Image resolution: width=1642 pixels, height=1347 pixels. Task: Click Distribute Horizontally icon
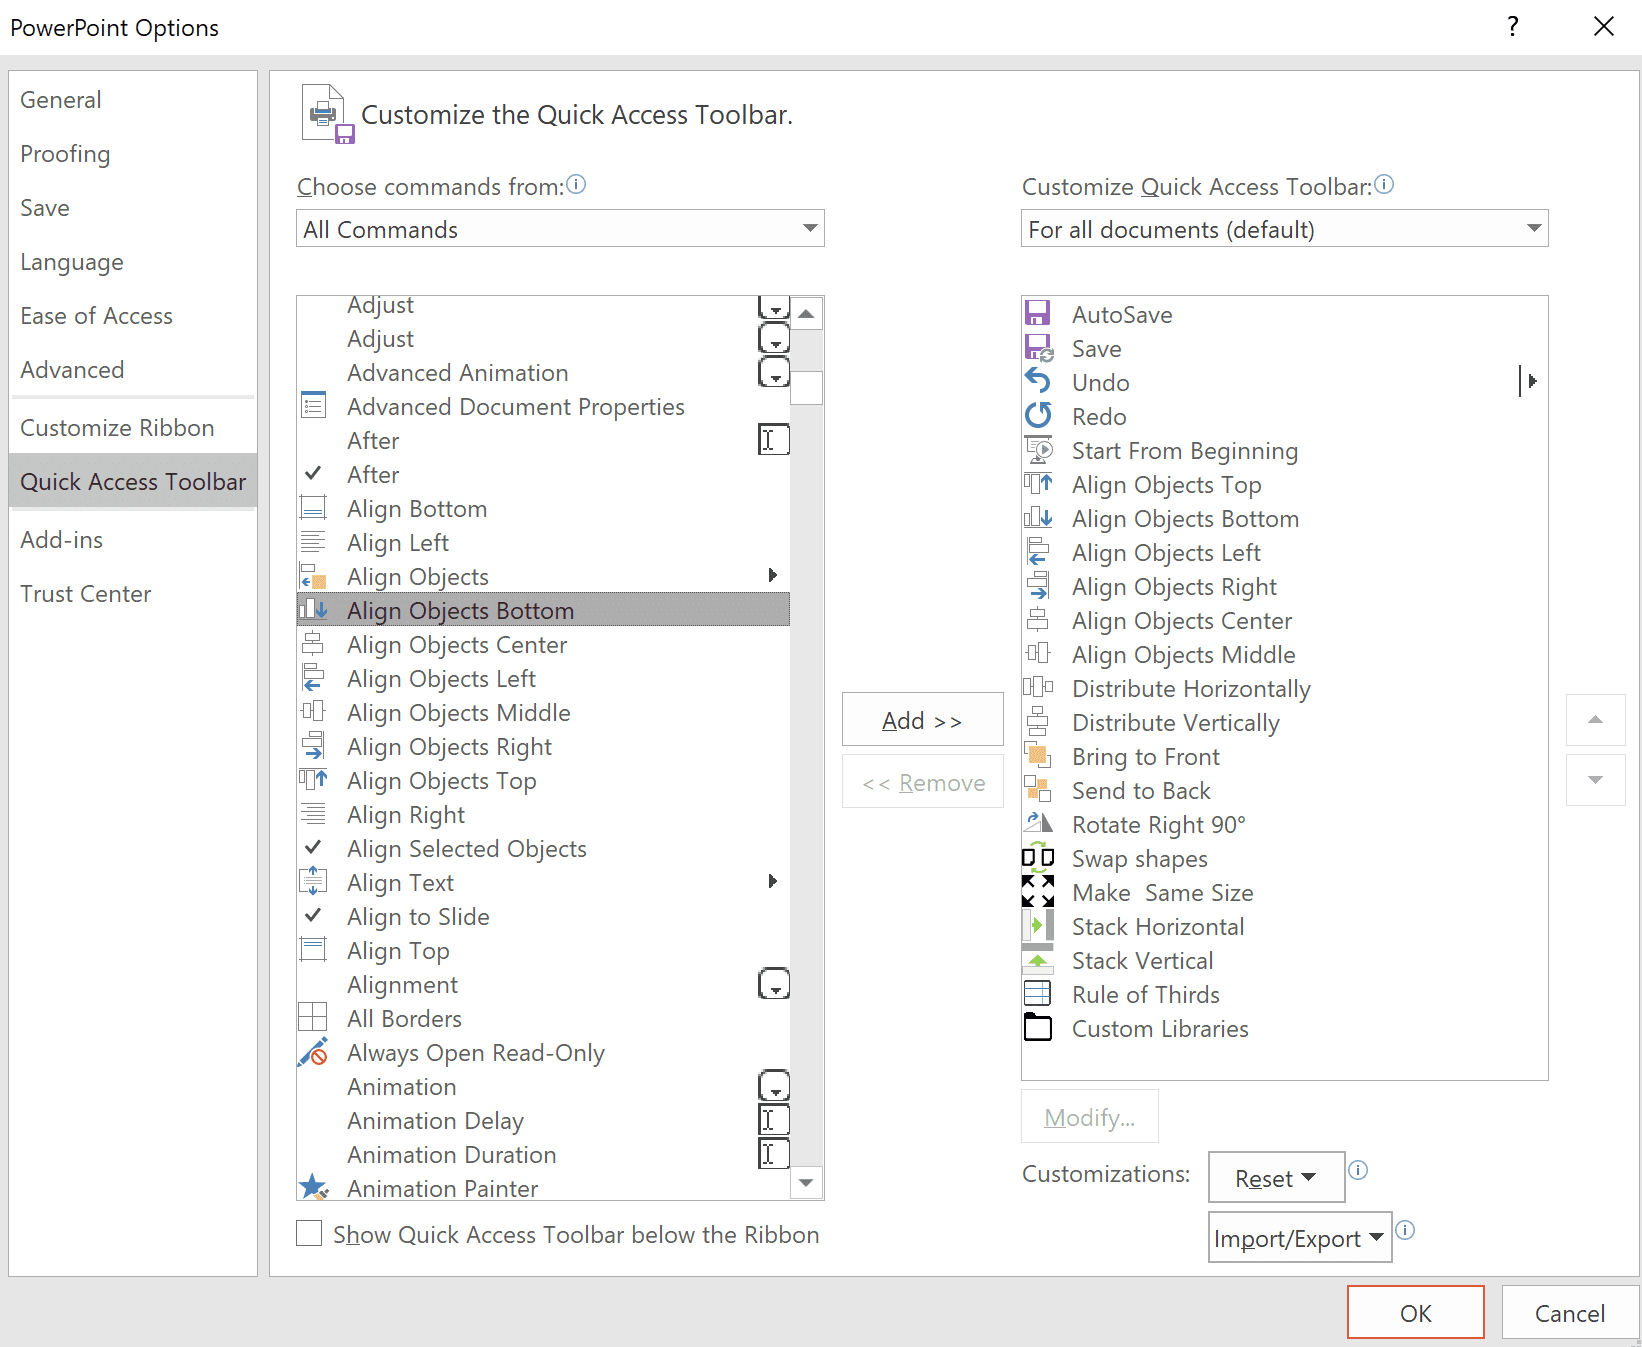click(x=1037, y=688)
